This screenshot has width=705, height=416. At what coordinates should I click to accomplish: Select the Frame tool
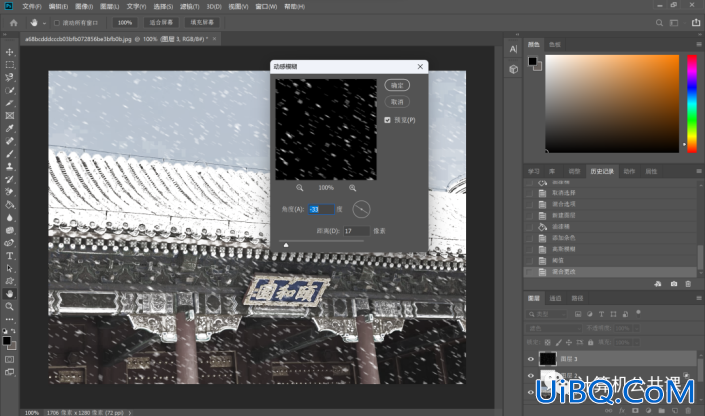pyautogui.click(x=9, y=116)
